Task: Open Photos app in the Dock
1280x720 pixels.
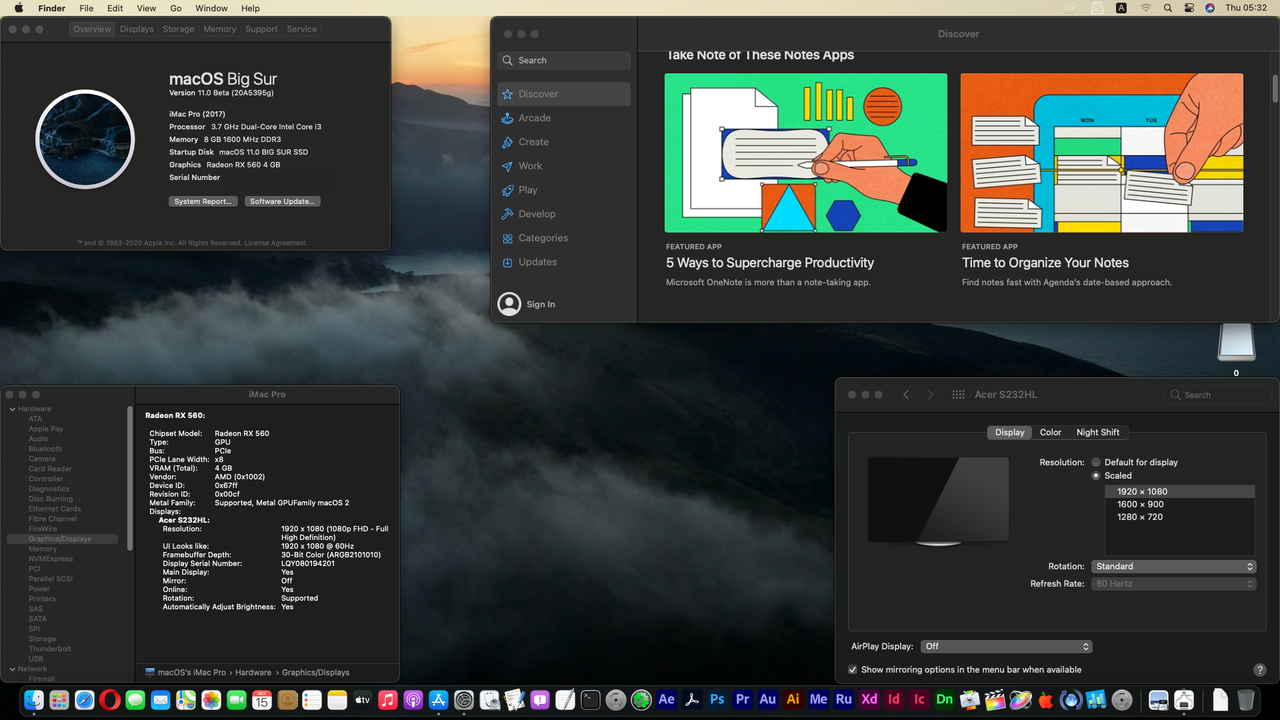Action: click(x=211, y=700)
